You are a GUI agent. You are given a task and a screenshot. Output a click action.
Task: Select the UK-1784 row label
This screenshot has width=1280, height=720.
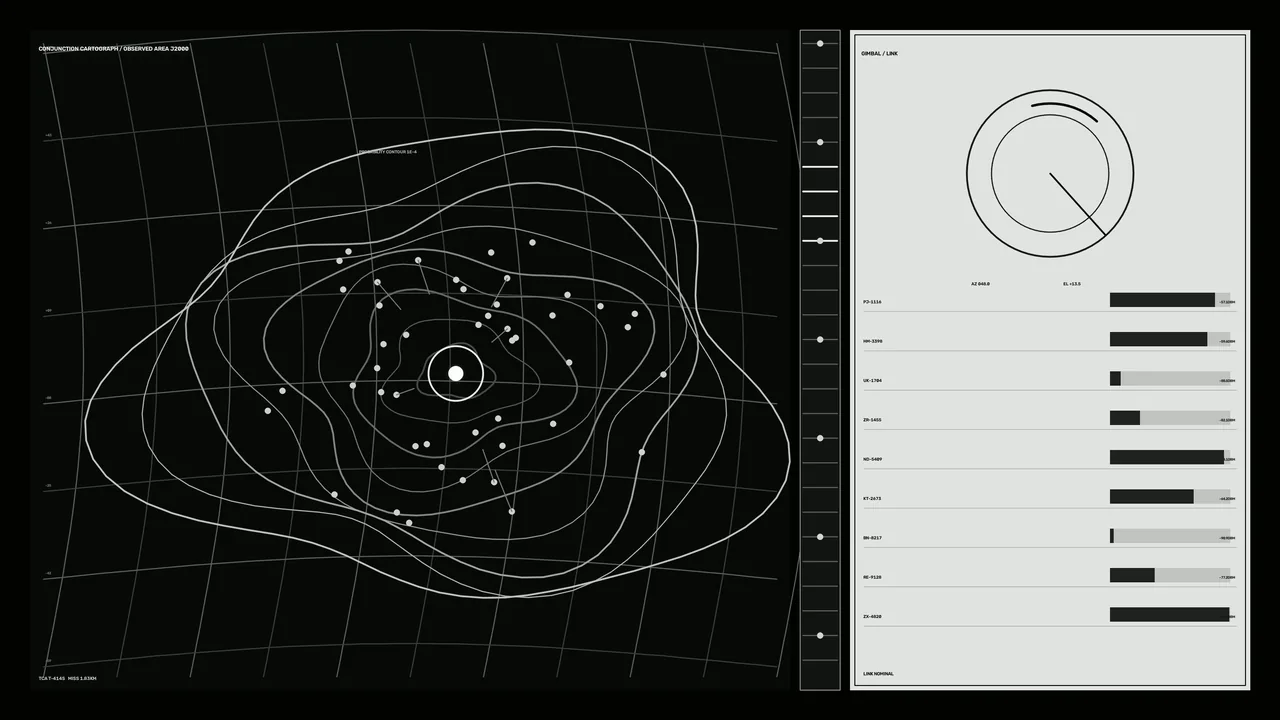coord(872,381)
